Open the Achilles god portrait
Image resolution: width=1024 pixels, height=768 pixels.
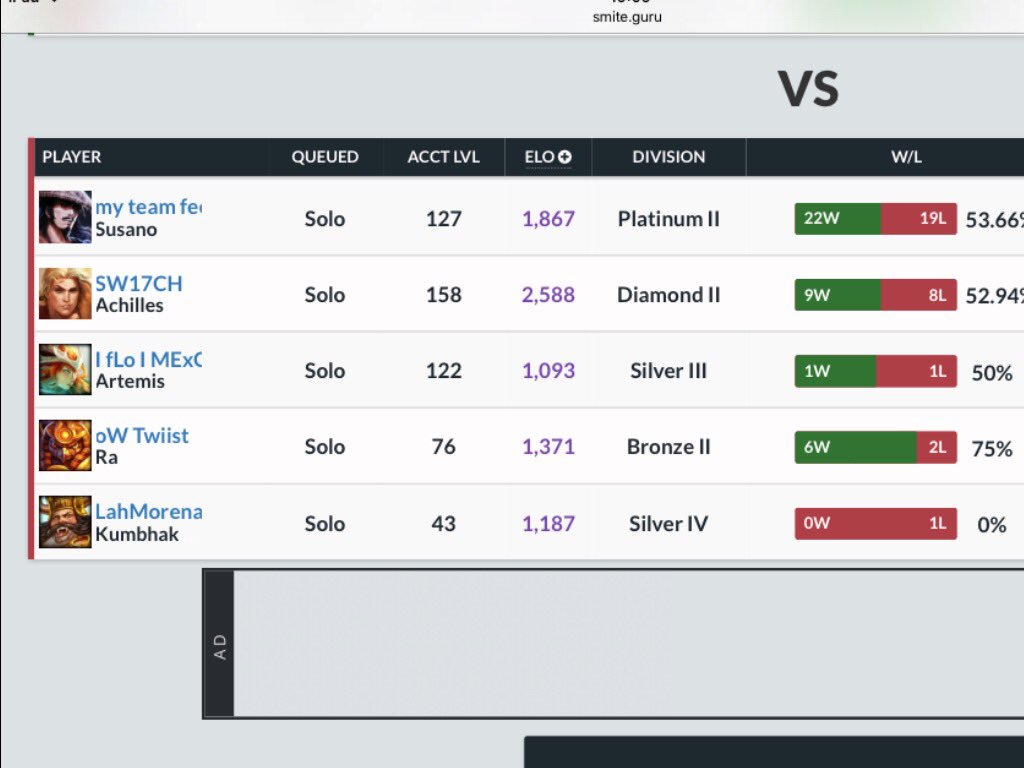click(65, 293)
